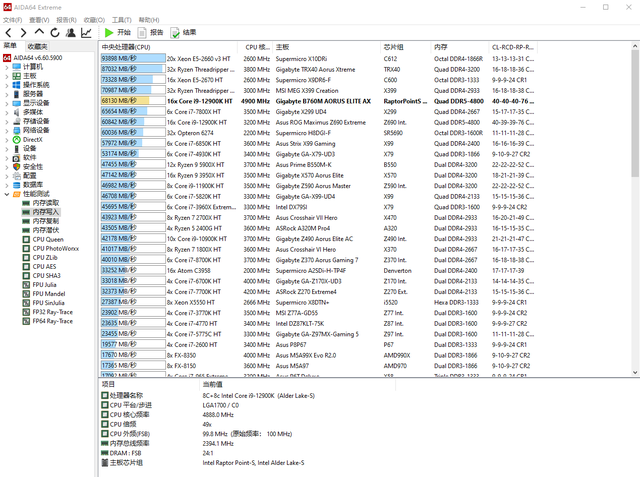The image size is (640, 477).
Task: Switch to the 菜单 tab
Action: (10, 46)
